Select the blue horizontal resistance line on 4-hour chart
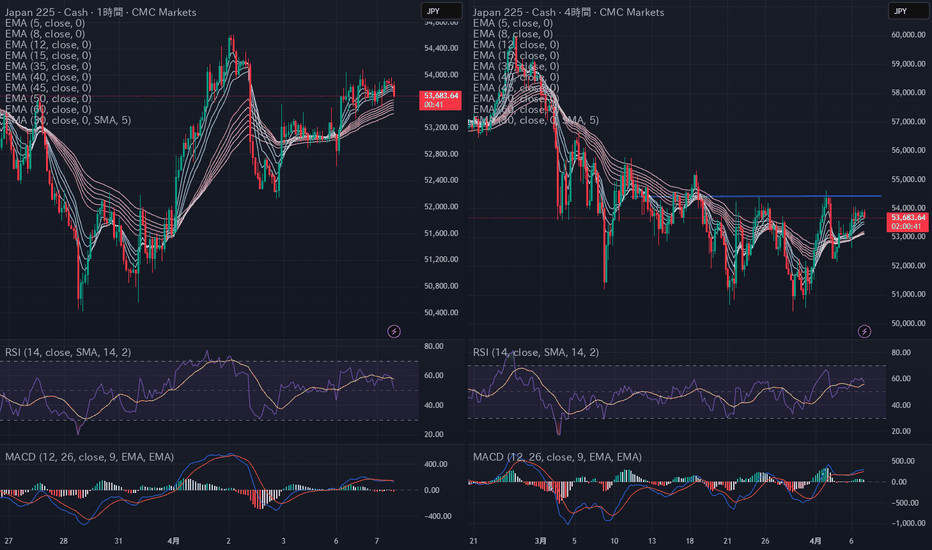Screen dimensions: 932x550 pos(800,196)
